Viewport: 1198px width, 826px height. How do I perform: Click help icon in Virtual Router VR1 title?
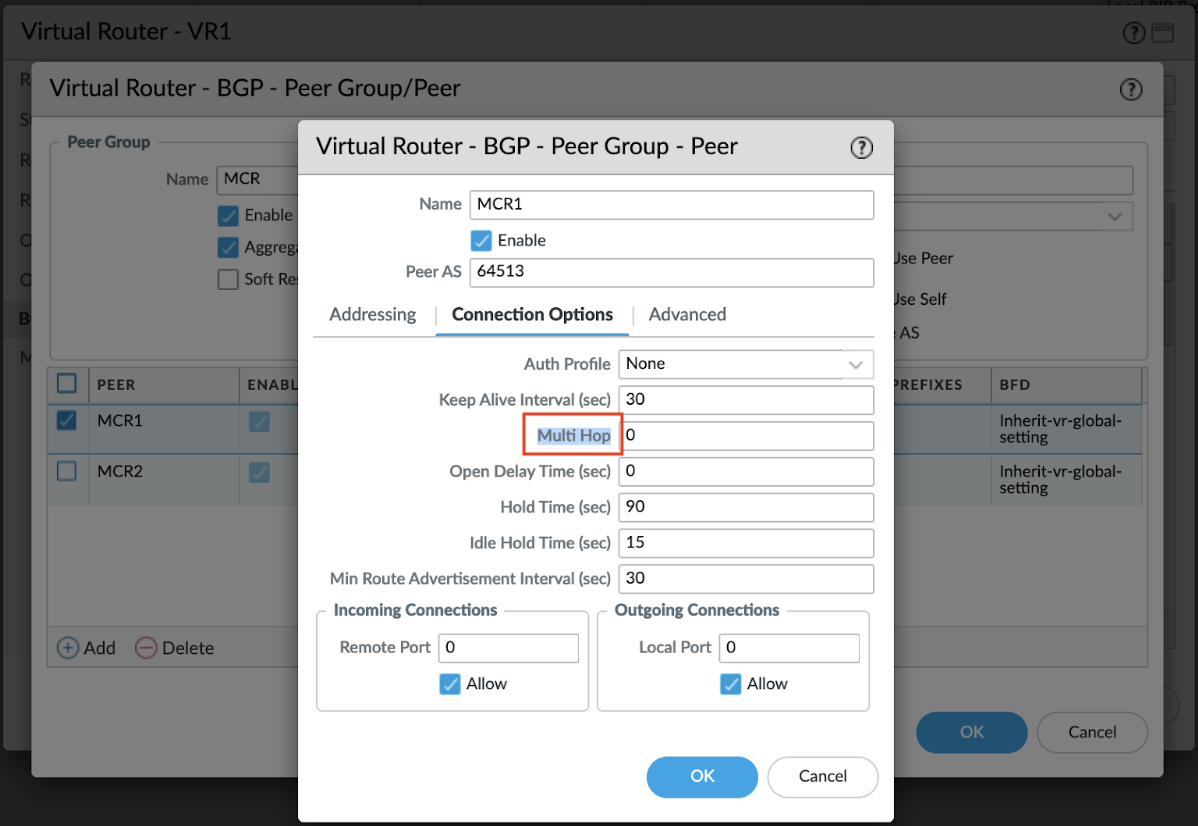click(1133, 33)
